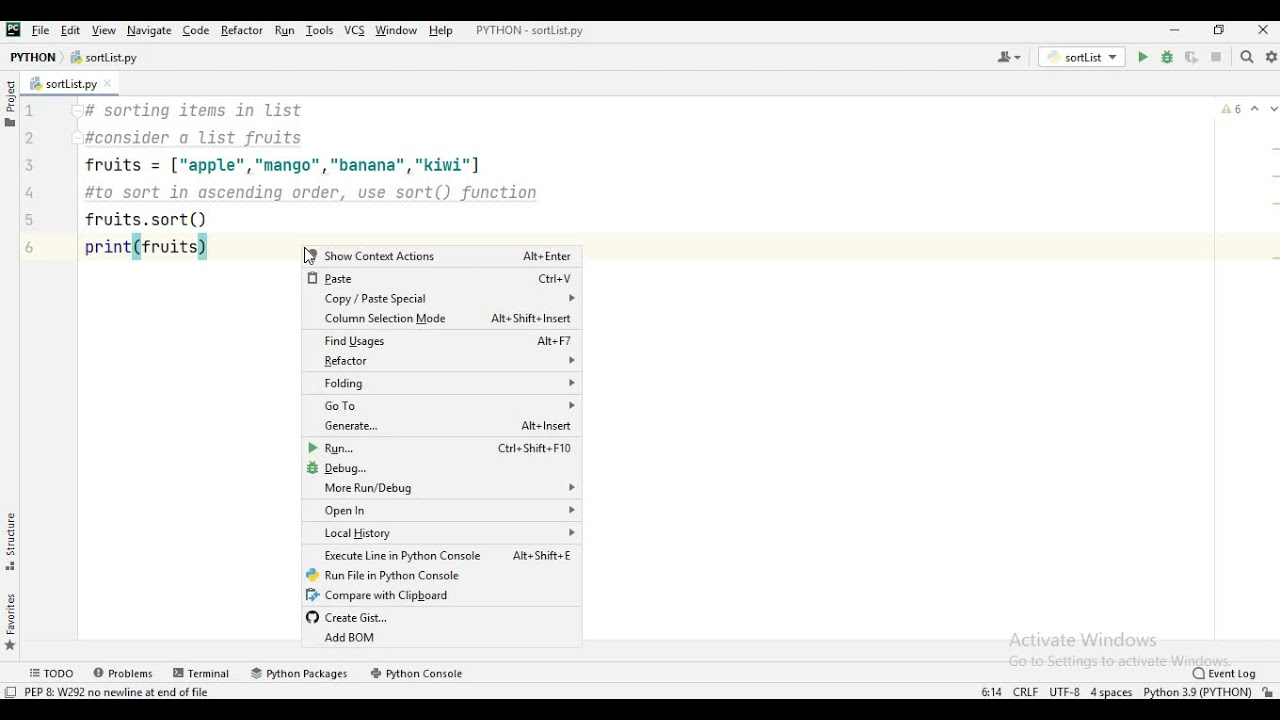Open the Terminal tool window

click(201, 674)
